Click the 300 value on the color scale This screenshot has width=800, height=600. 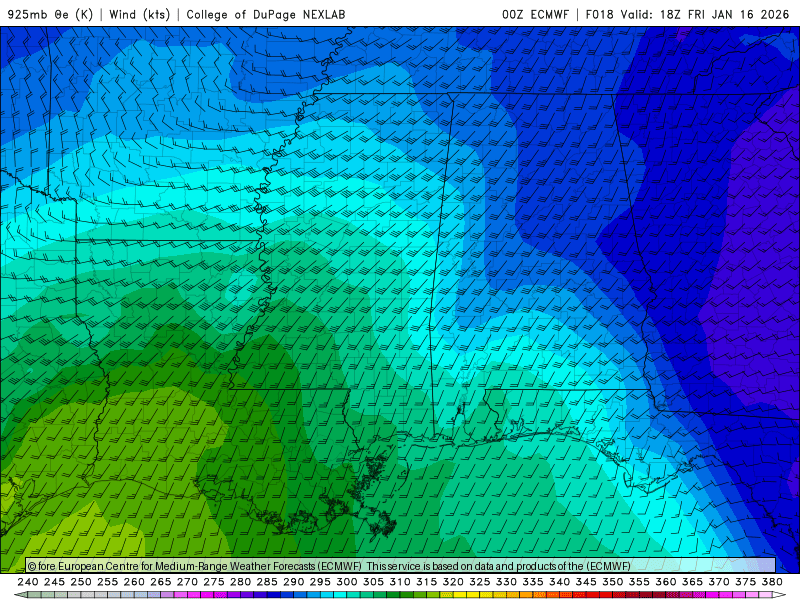[347, 582]
